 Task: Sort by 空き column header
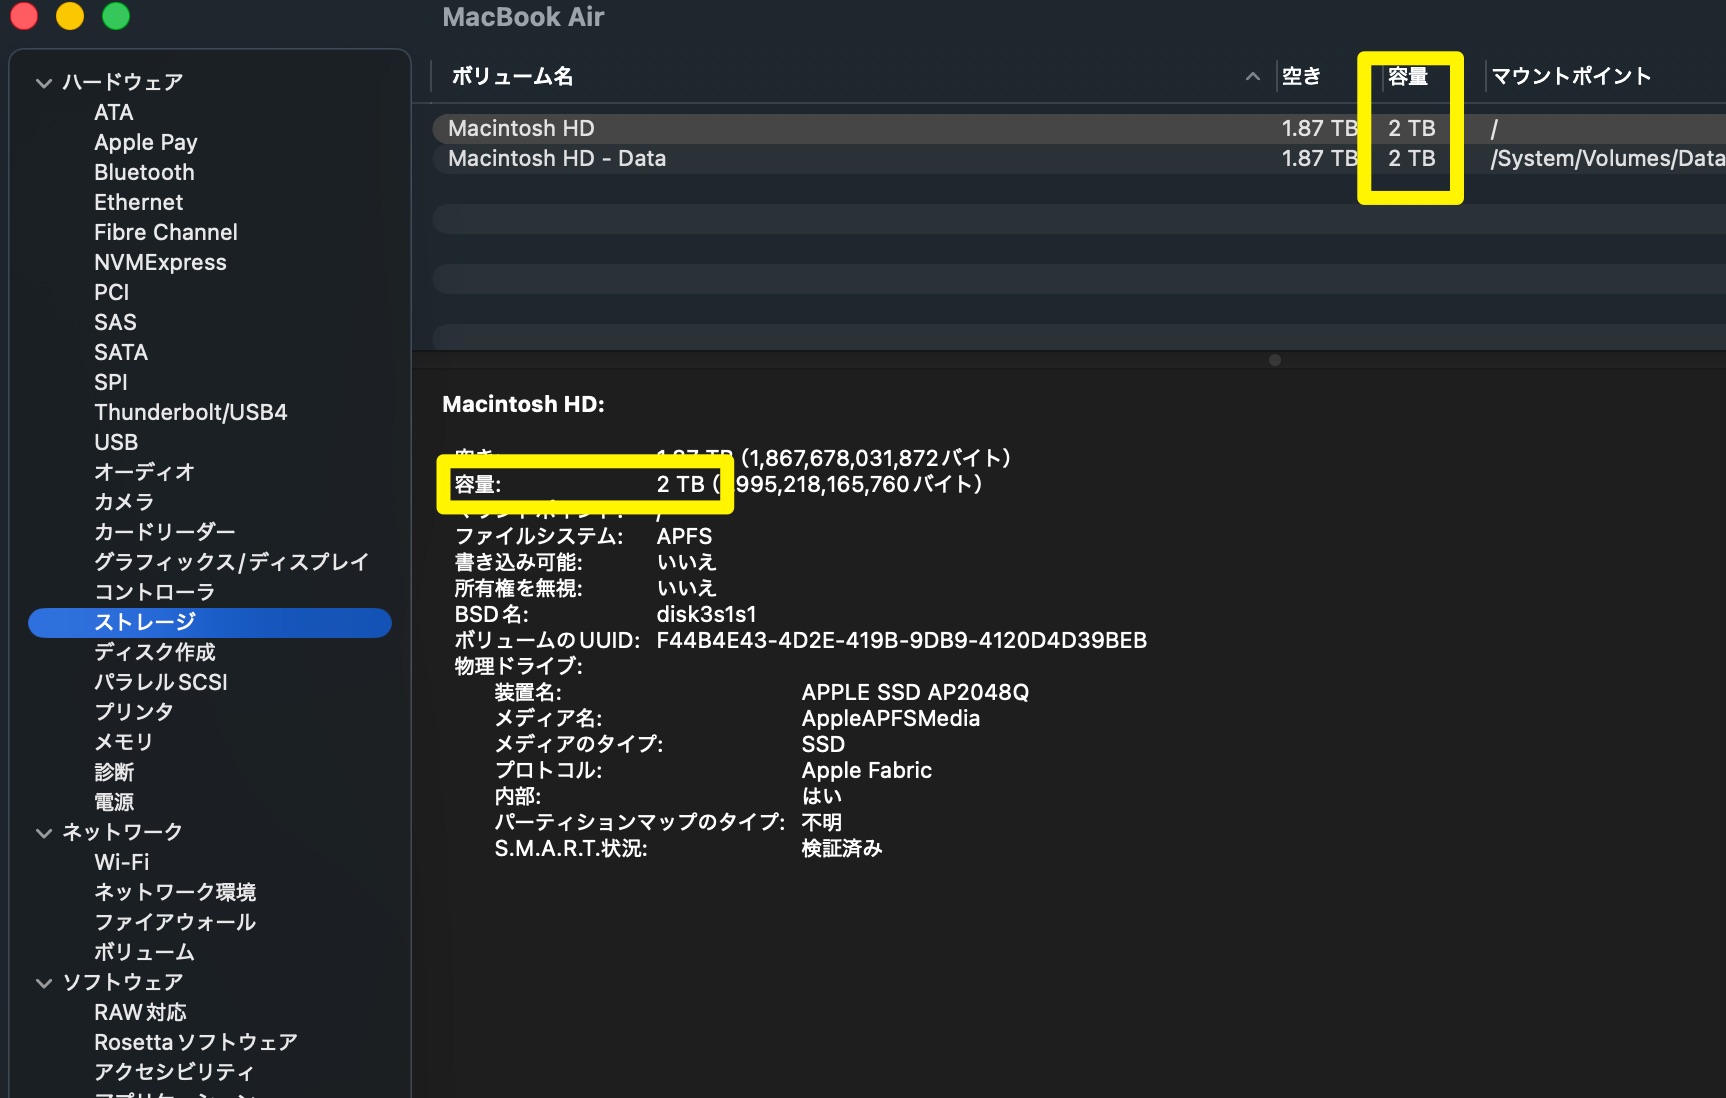pos(1301,77)
